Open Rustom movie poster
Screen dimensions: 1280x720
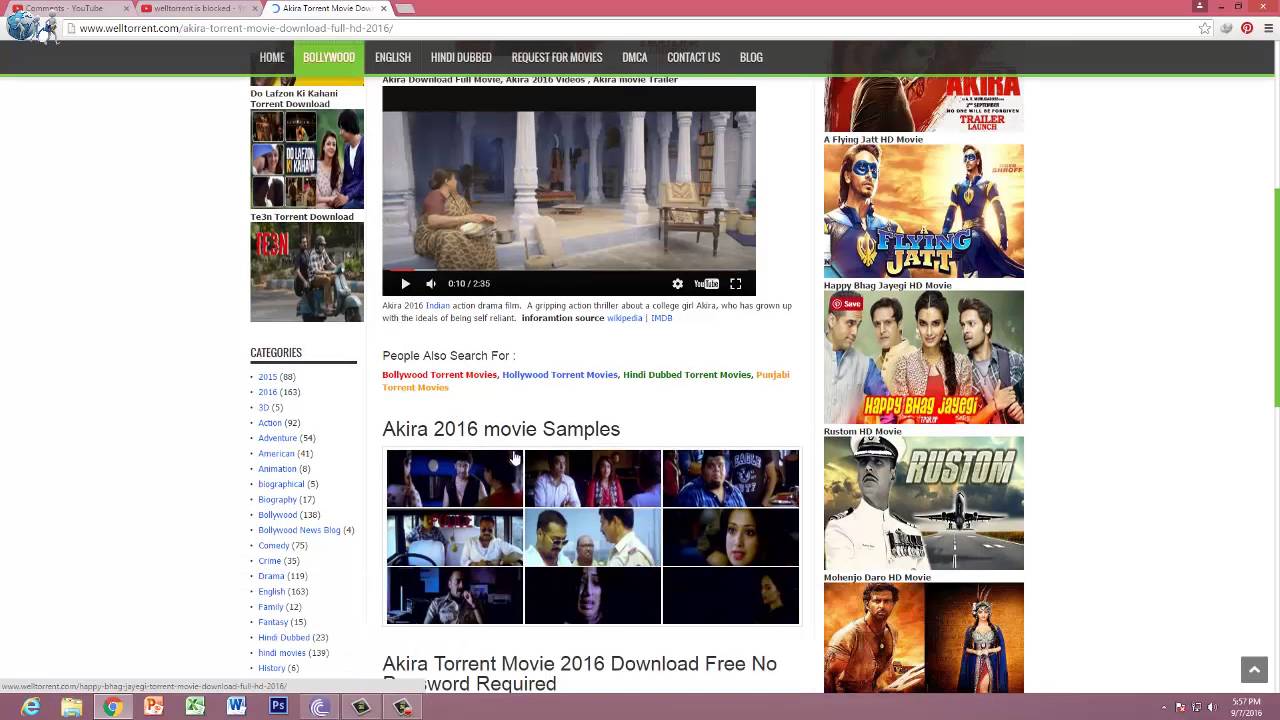coord(924,503)
